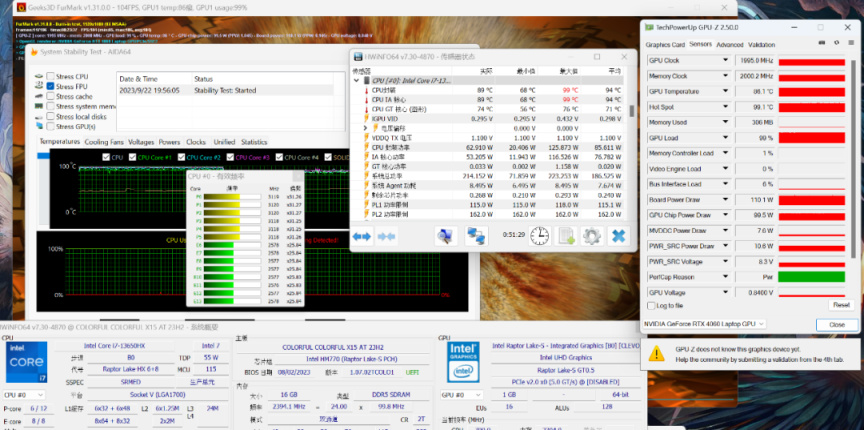Viewport: 864px width, 430px height.
Task: Click the Stress local disks drive icon
Action: click(39, 116)
